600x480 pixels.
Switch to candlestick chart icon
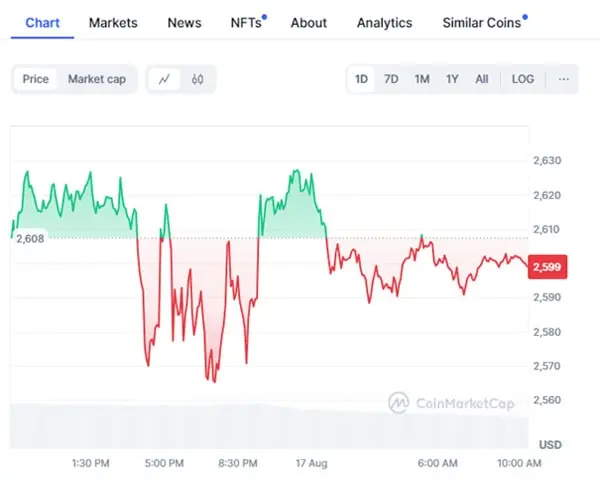pyautogui.click(x=197, y=79)
